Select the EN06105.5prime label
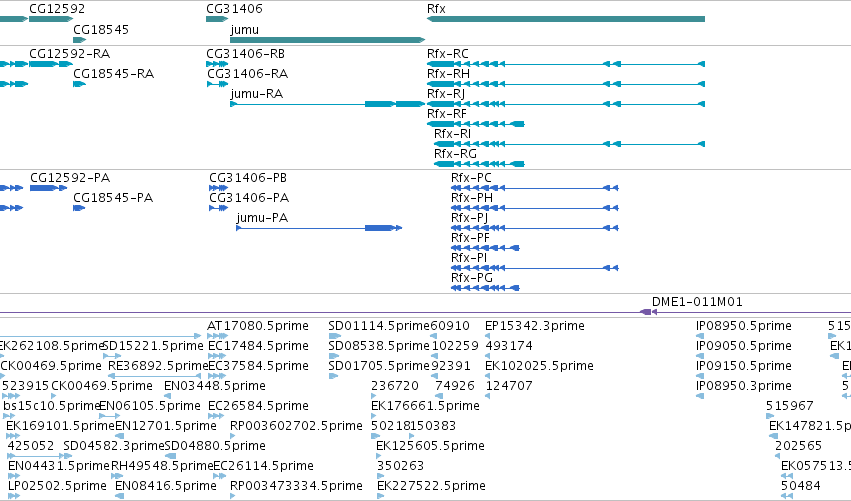Image resolution: width=851 pixels, height=501 pixels. 150,406
